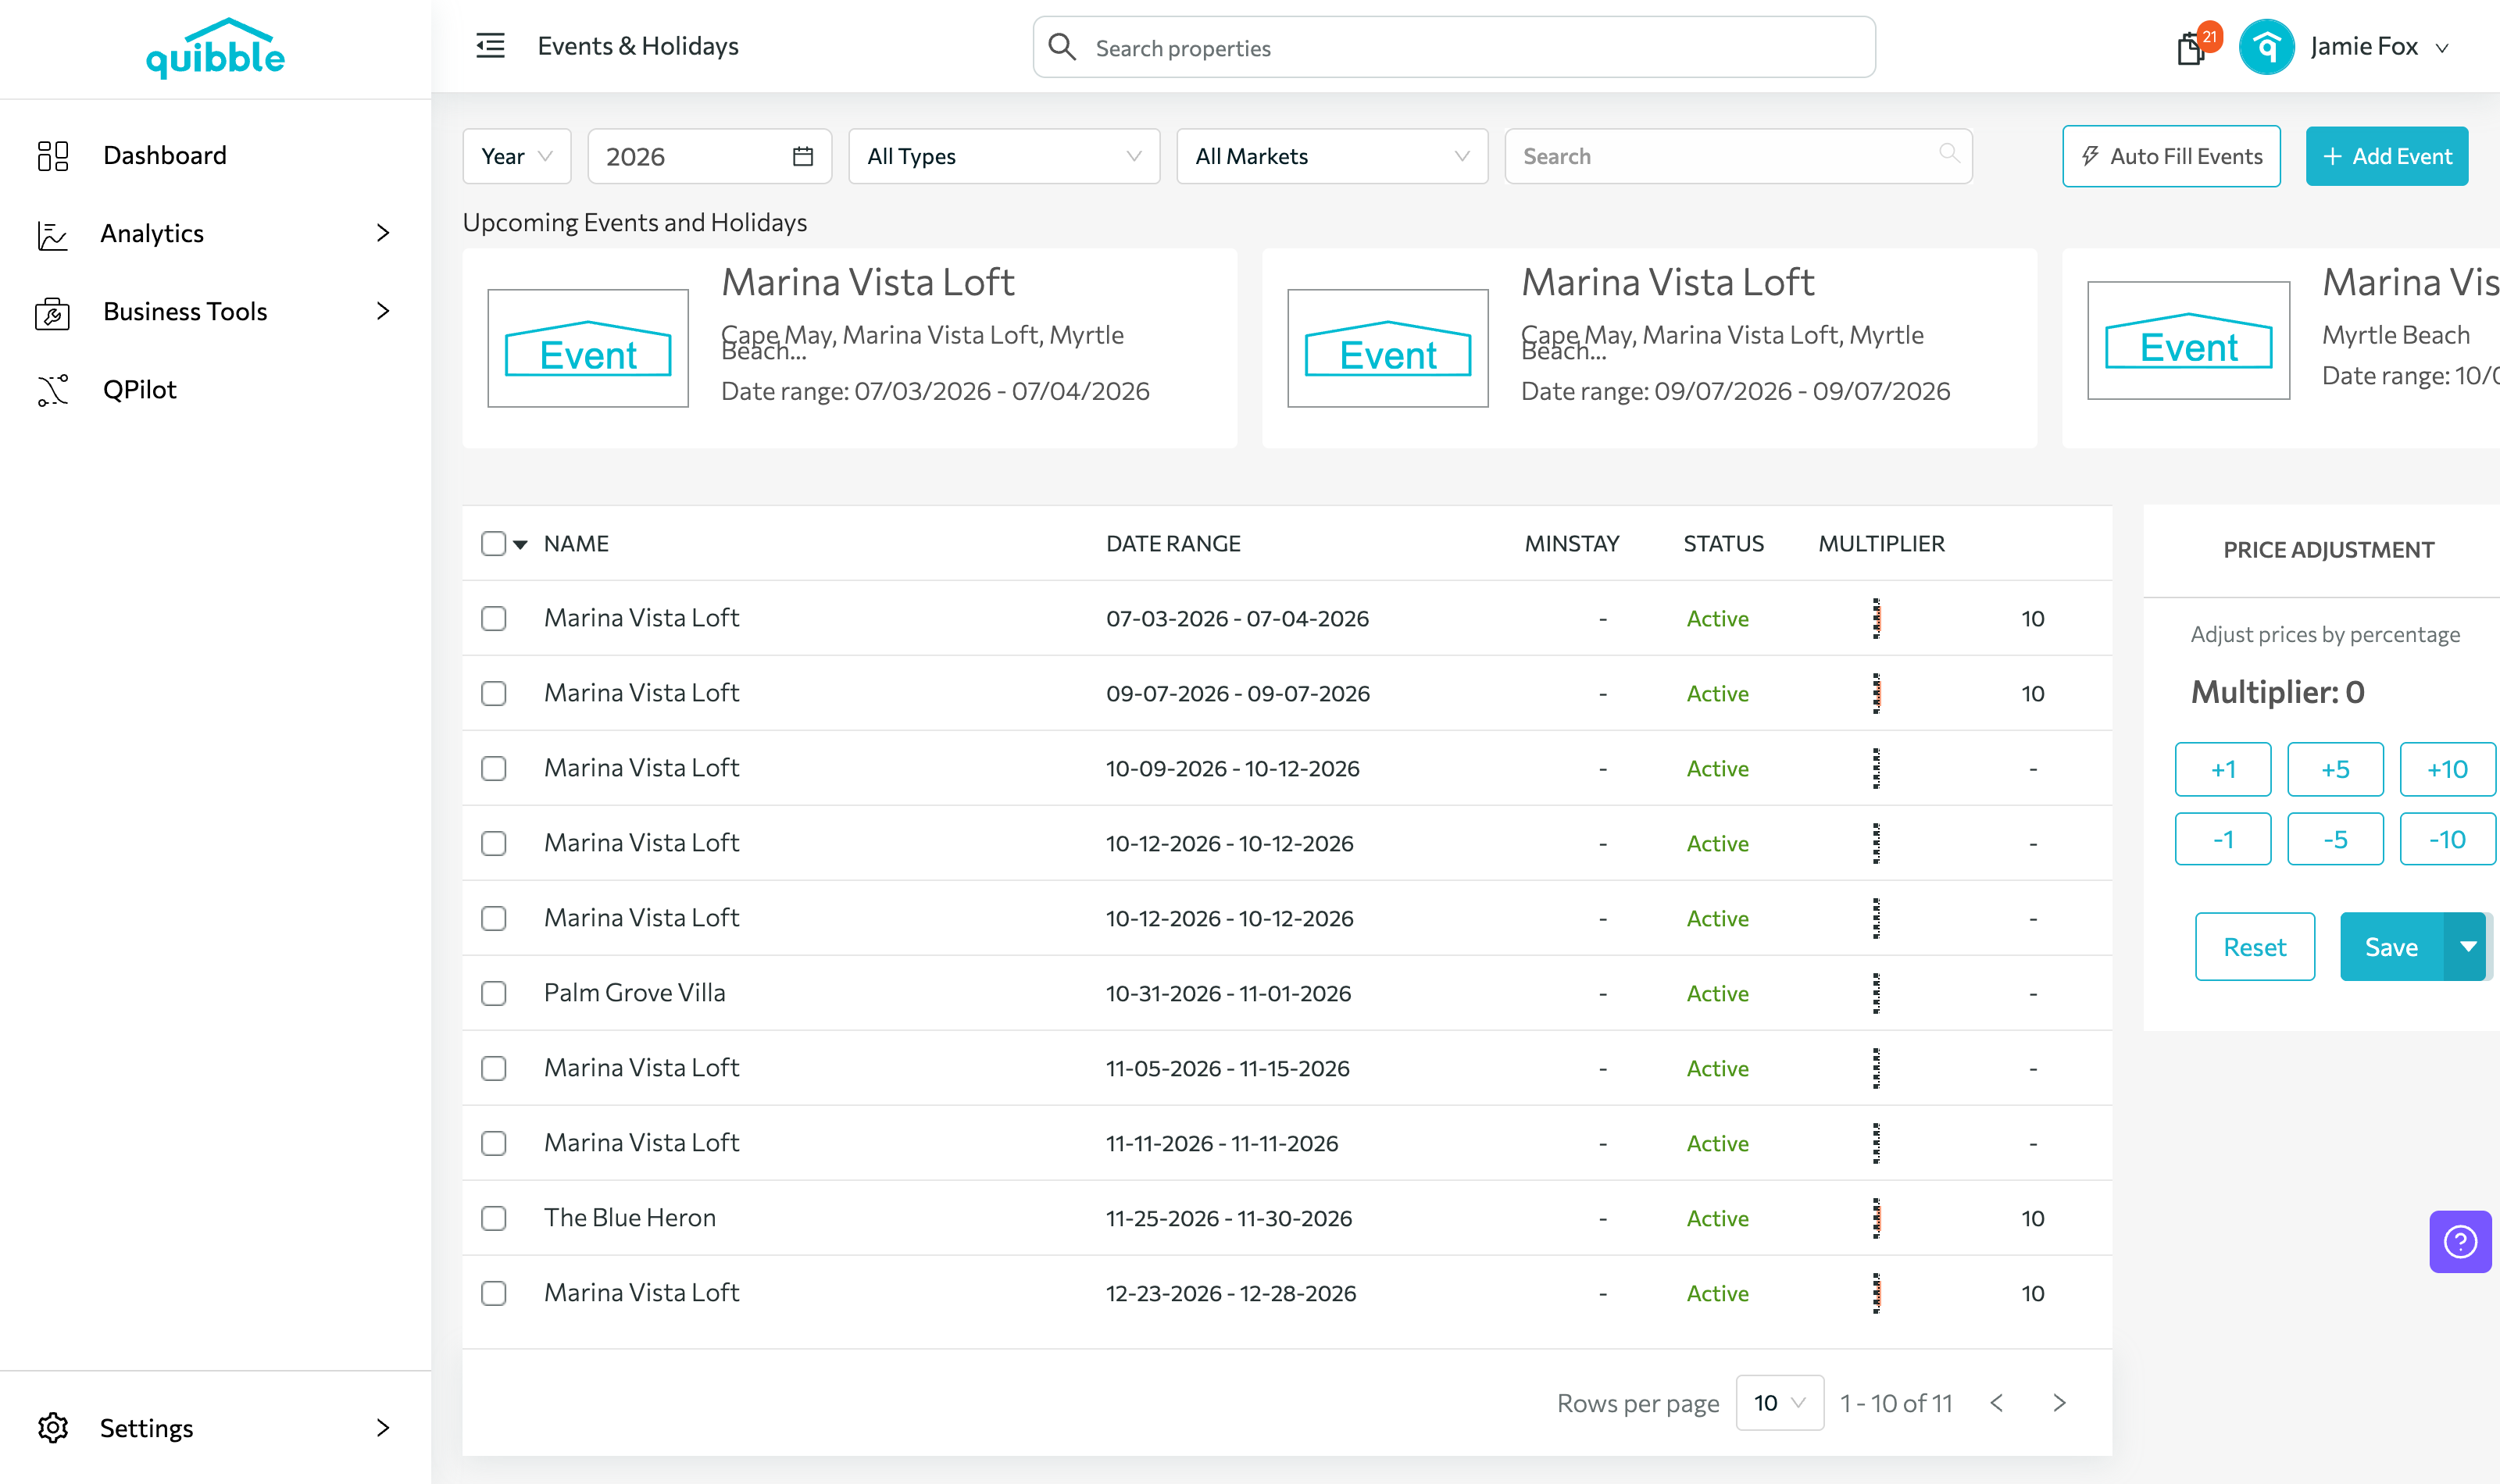Open row menu for 11-11-2026 event
Viewport: 2500px width, 1484px height.
coord(1876,1143)
